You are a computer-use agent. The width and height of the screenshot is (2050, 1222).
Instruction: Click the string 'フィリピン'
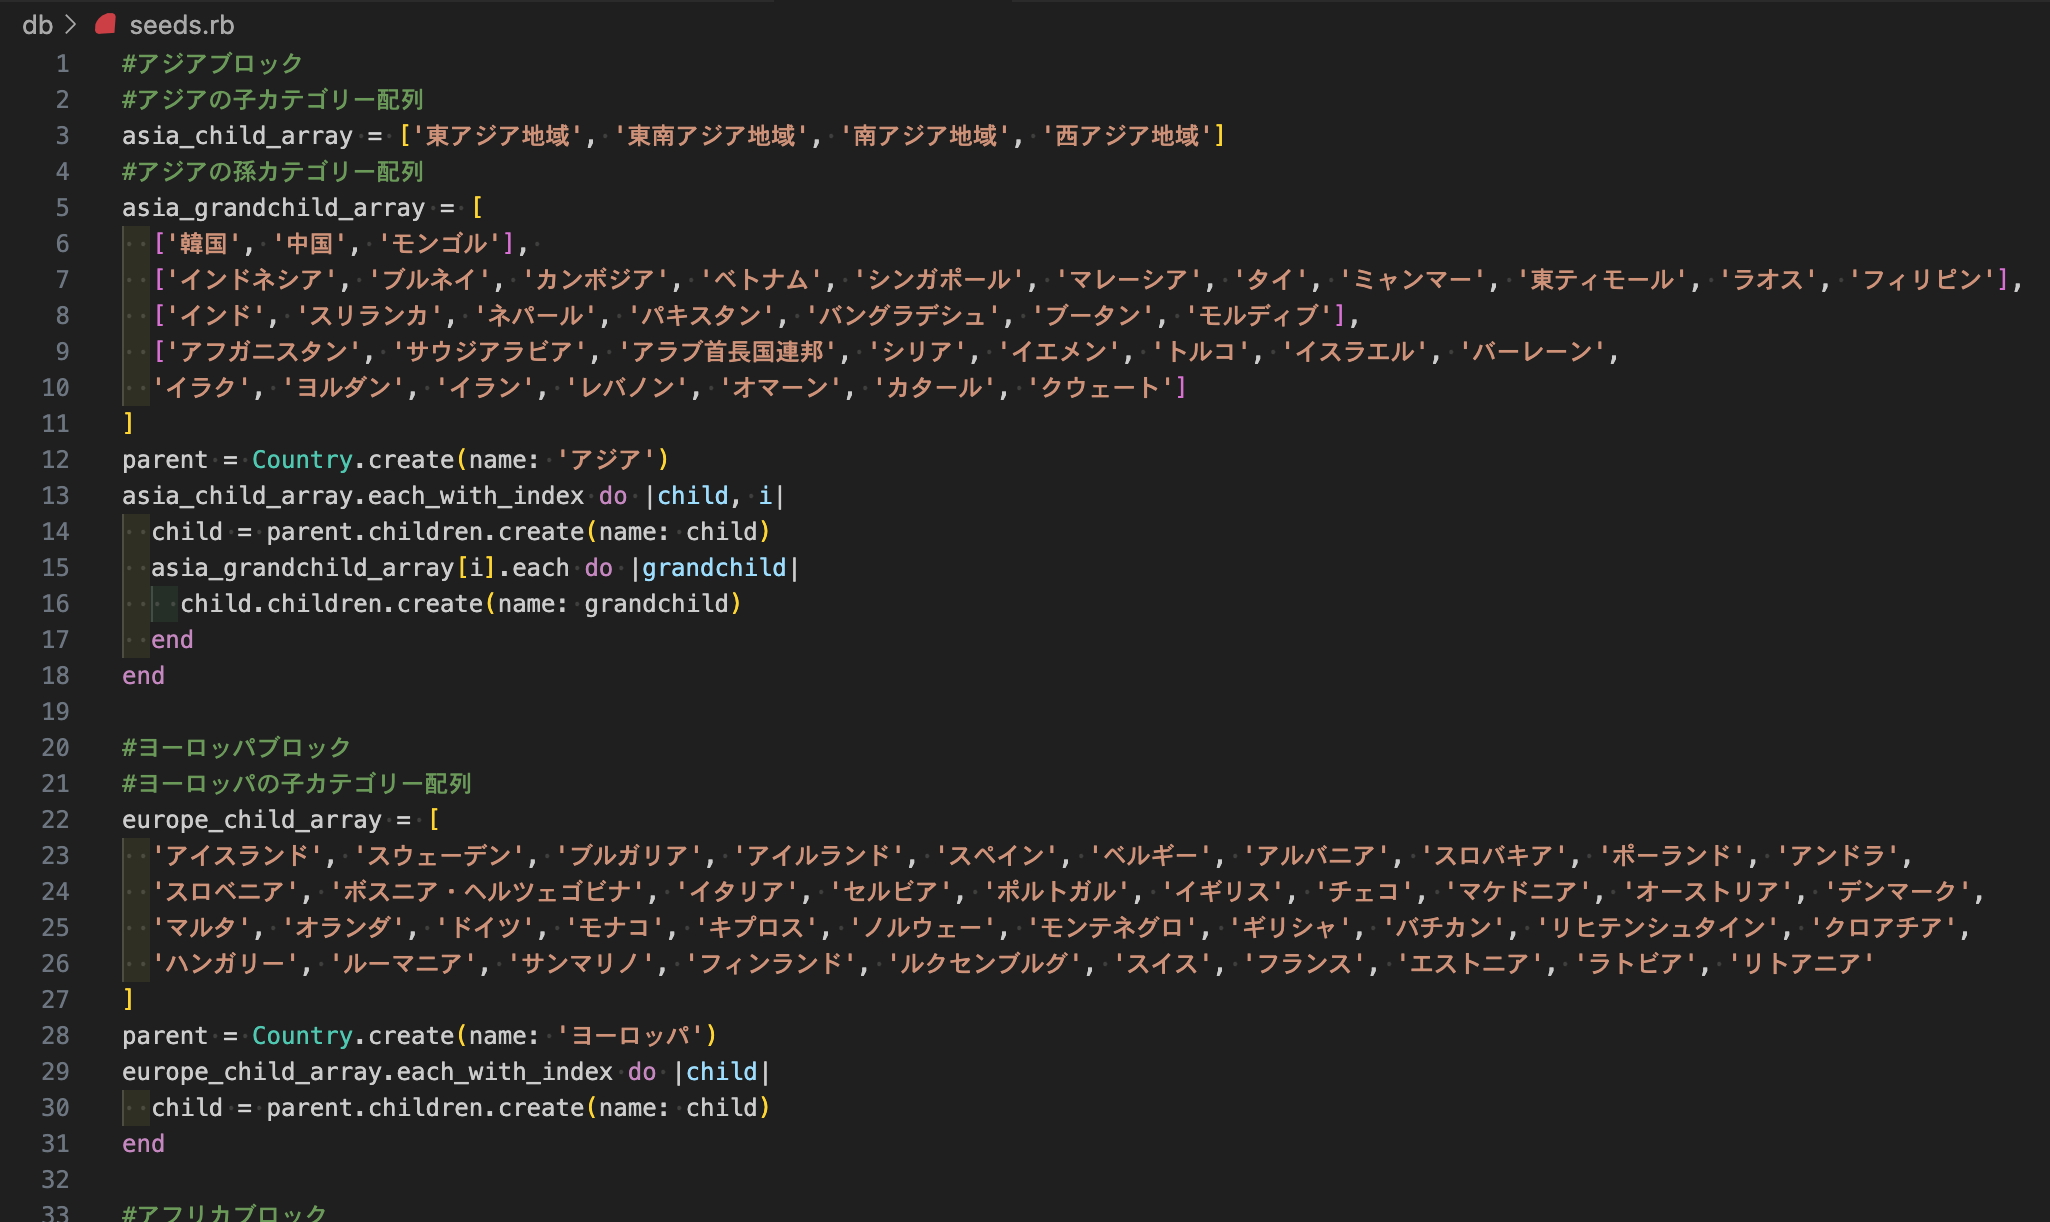[1921, 280]
